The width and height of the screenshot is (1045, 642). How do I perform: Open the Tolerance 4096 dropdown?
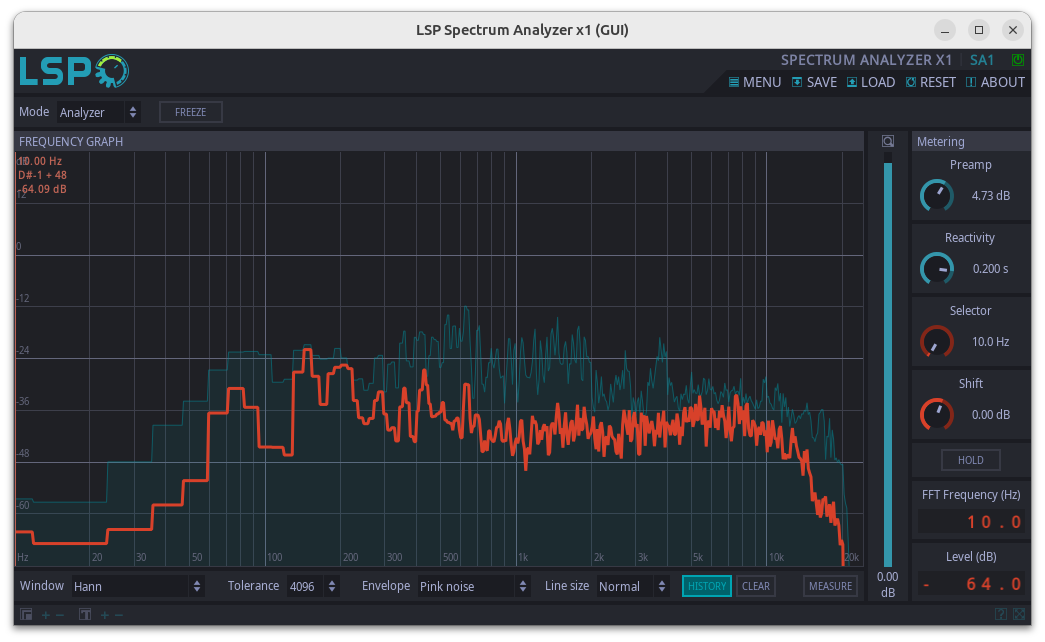(x=313, y=587)
